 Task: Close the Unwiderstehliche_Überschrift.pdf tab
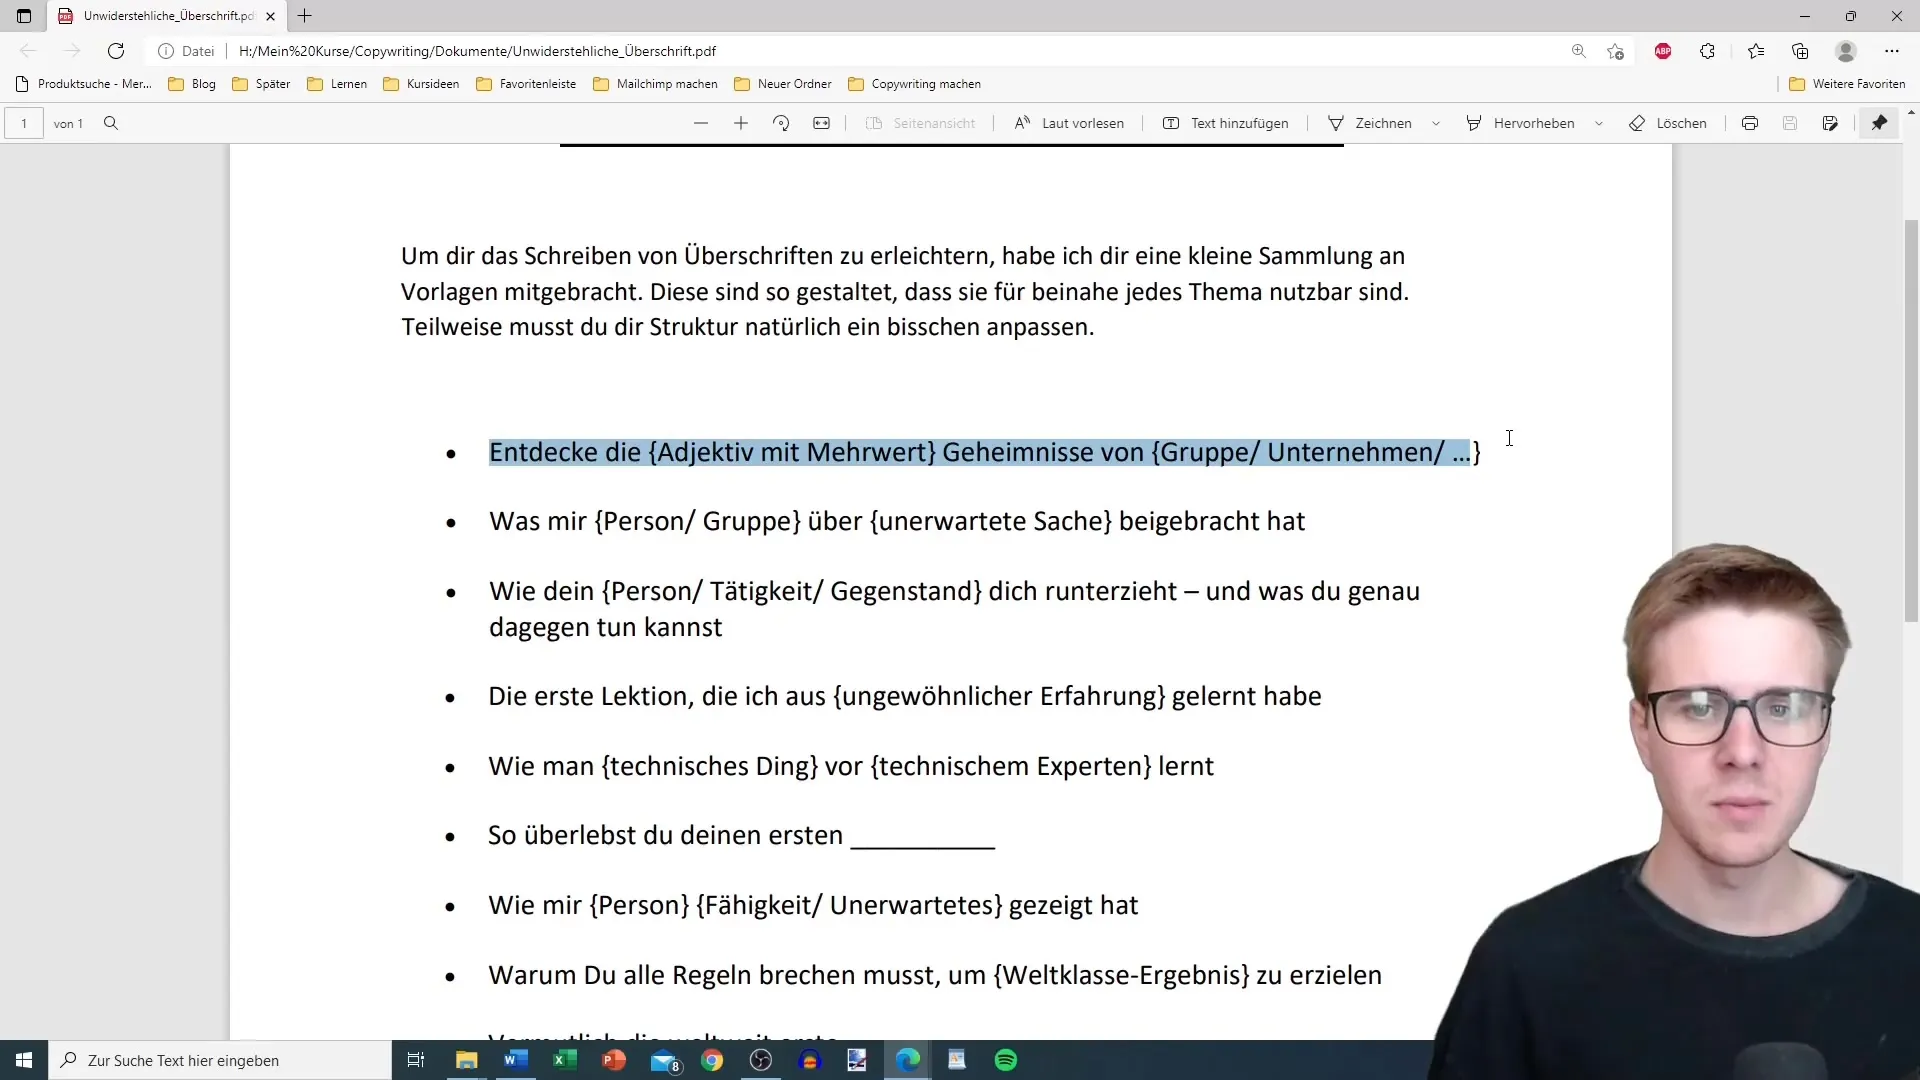[x=270, y=16]
